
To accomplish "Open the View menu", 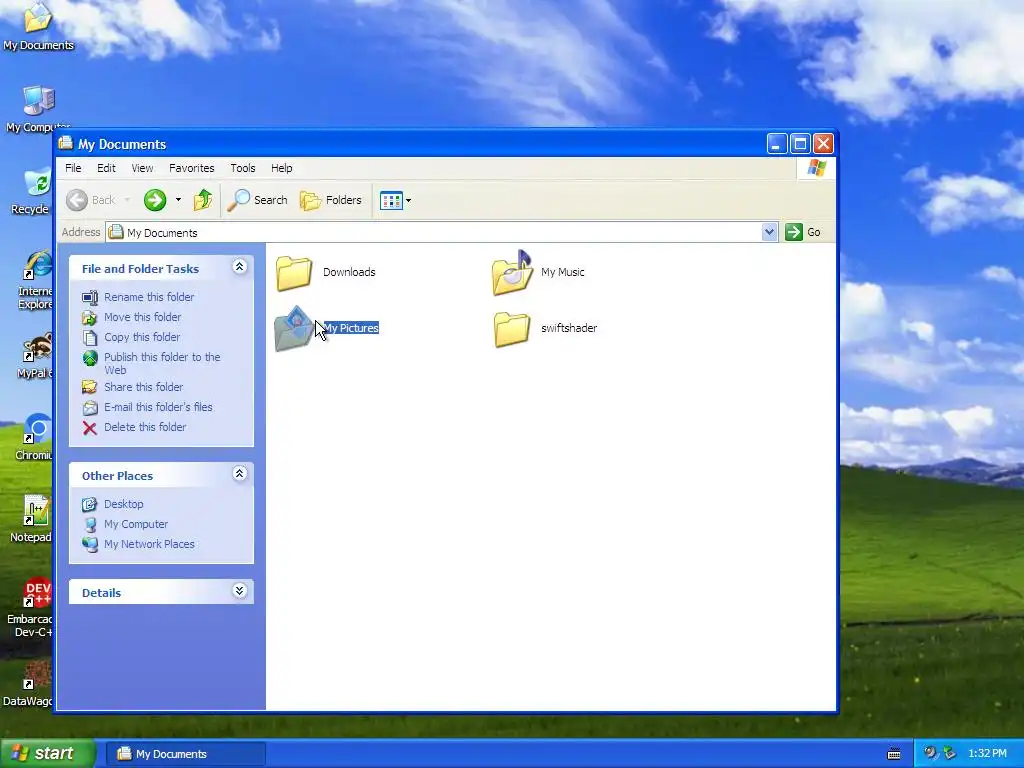I will coord(142,168).
